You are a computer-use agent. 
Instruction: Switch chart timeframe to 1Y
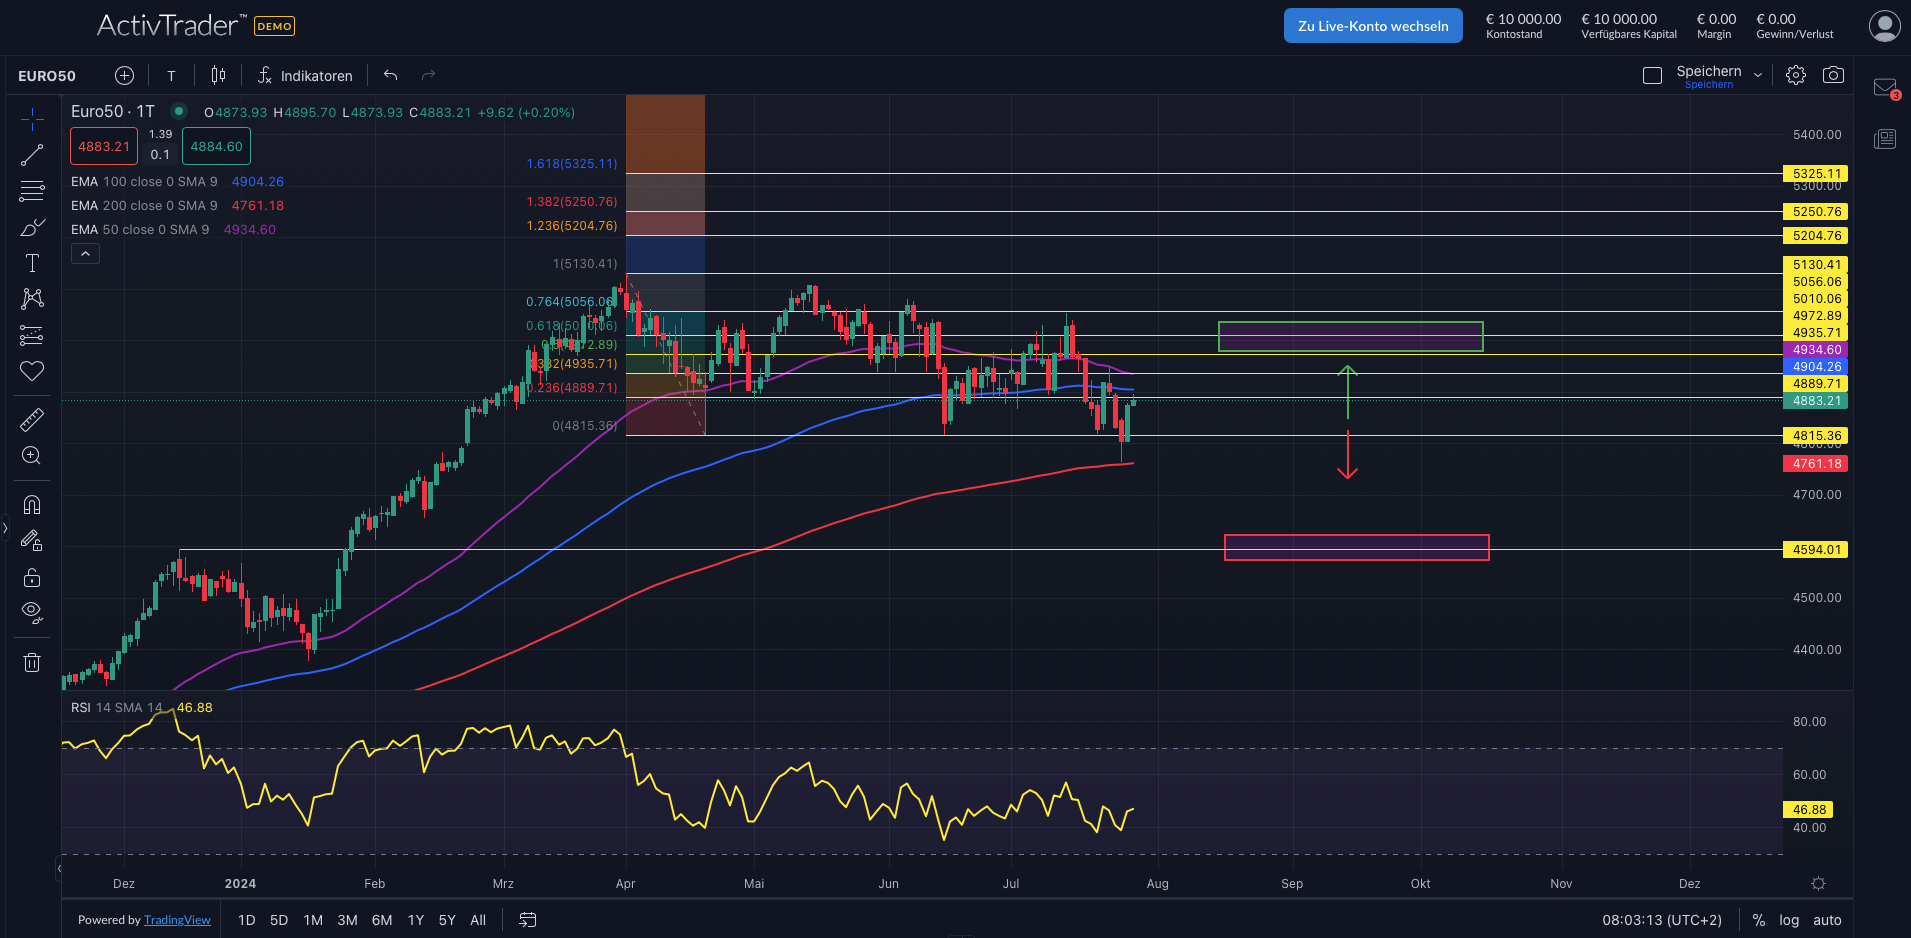coord(415,920)
